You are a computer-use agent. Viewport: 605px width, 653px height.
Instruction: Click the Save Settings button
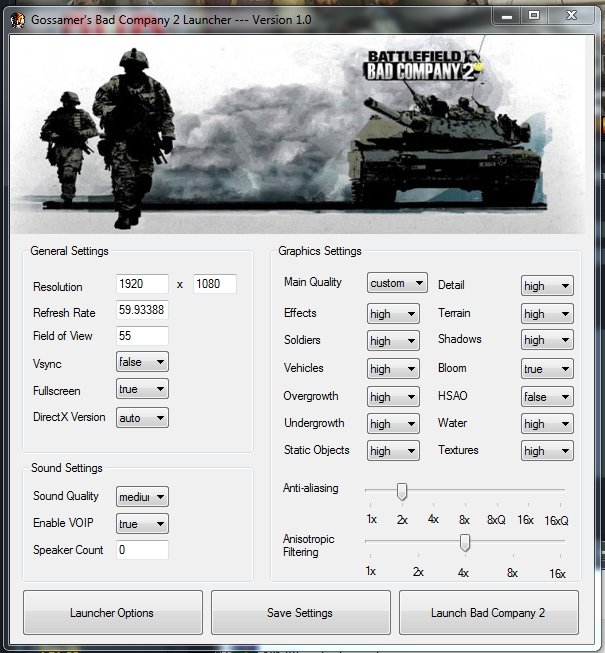301,612
